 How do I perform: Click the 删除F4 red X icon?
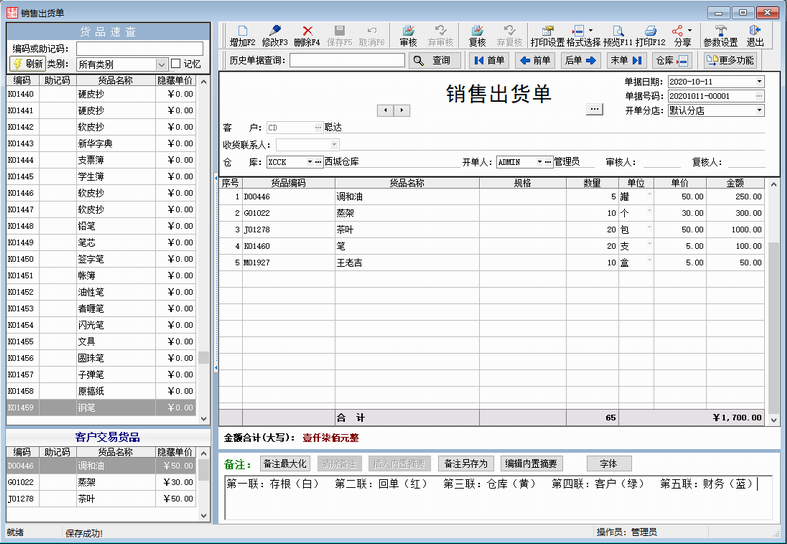[x=307, y=32]
